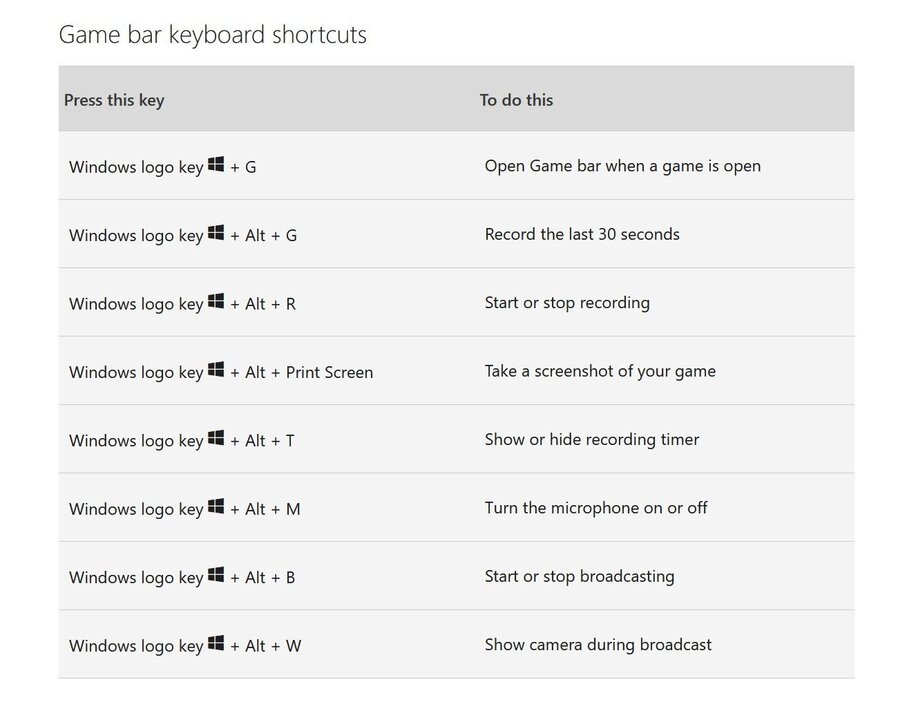The height and width of the screenshot is (720, 898).
Task: Click the "Show camera during broadcast" description
Action: click(598, 645)
